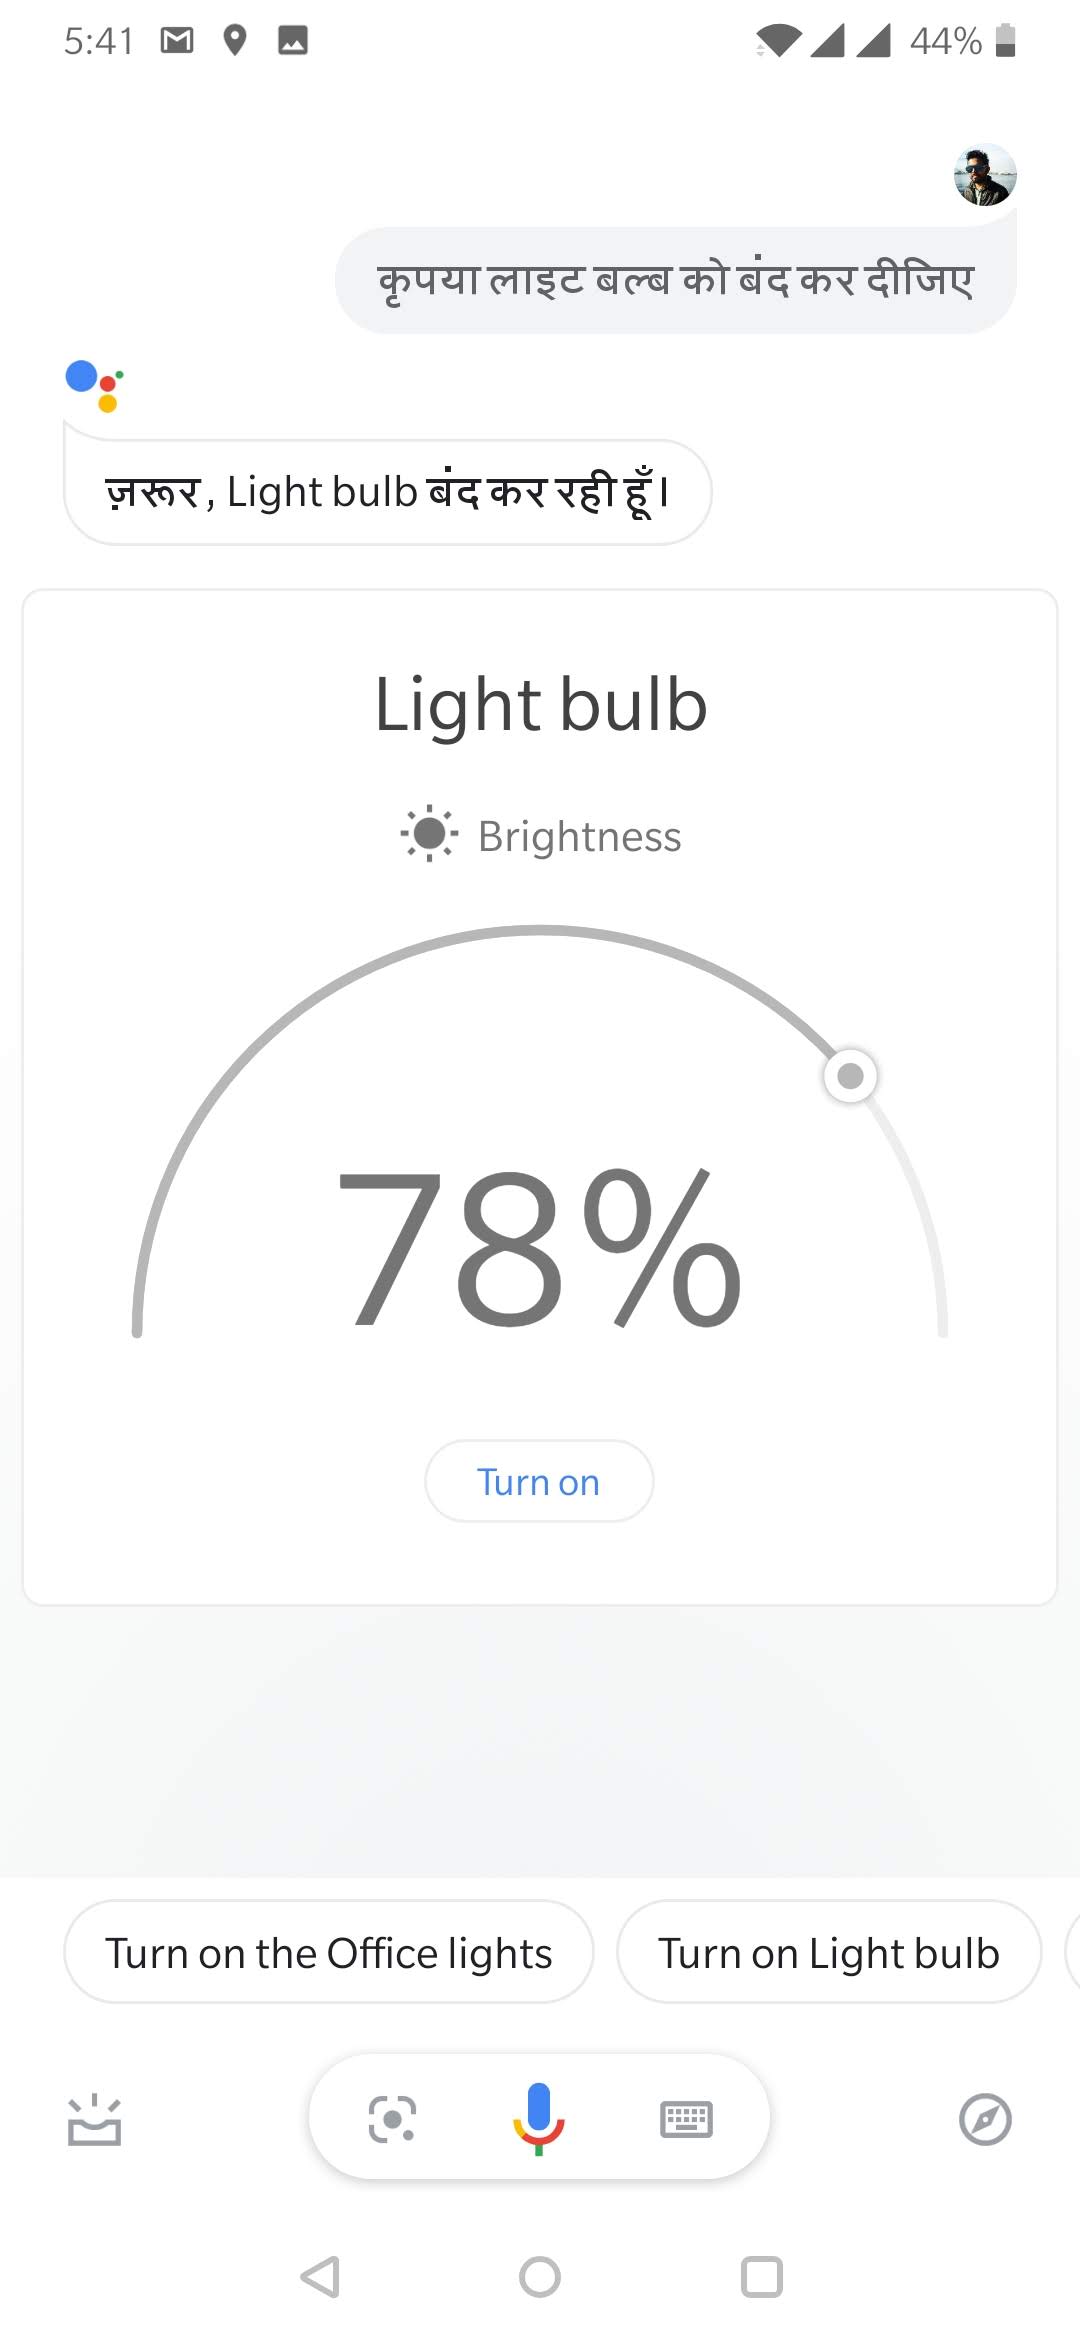
Task: Tap the 78% brightness value
Action: 539,1250
